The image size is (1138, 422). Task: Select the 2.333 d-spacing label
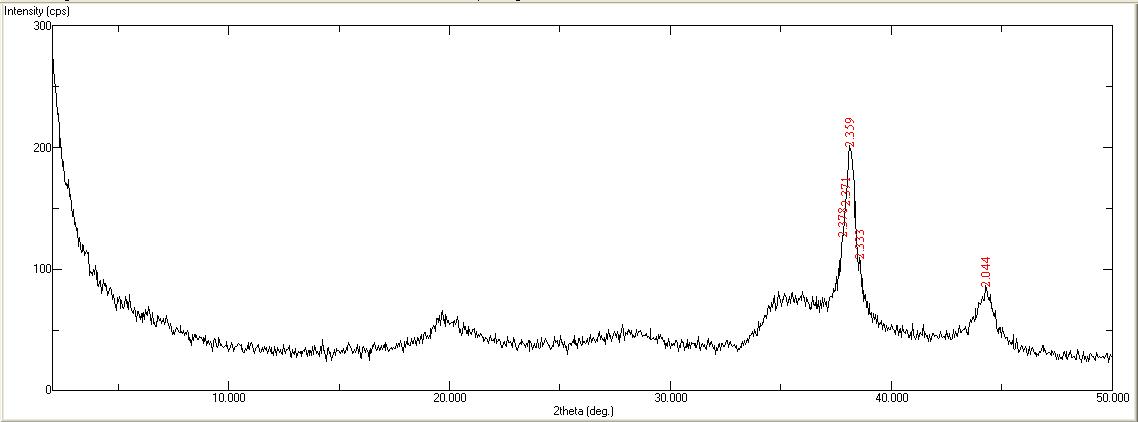tap(860, 244)
